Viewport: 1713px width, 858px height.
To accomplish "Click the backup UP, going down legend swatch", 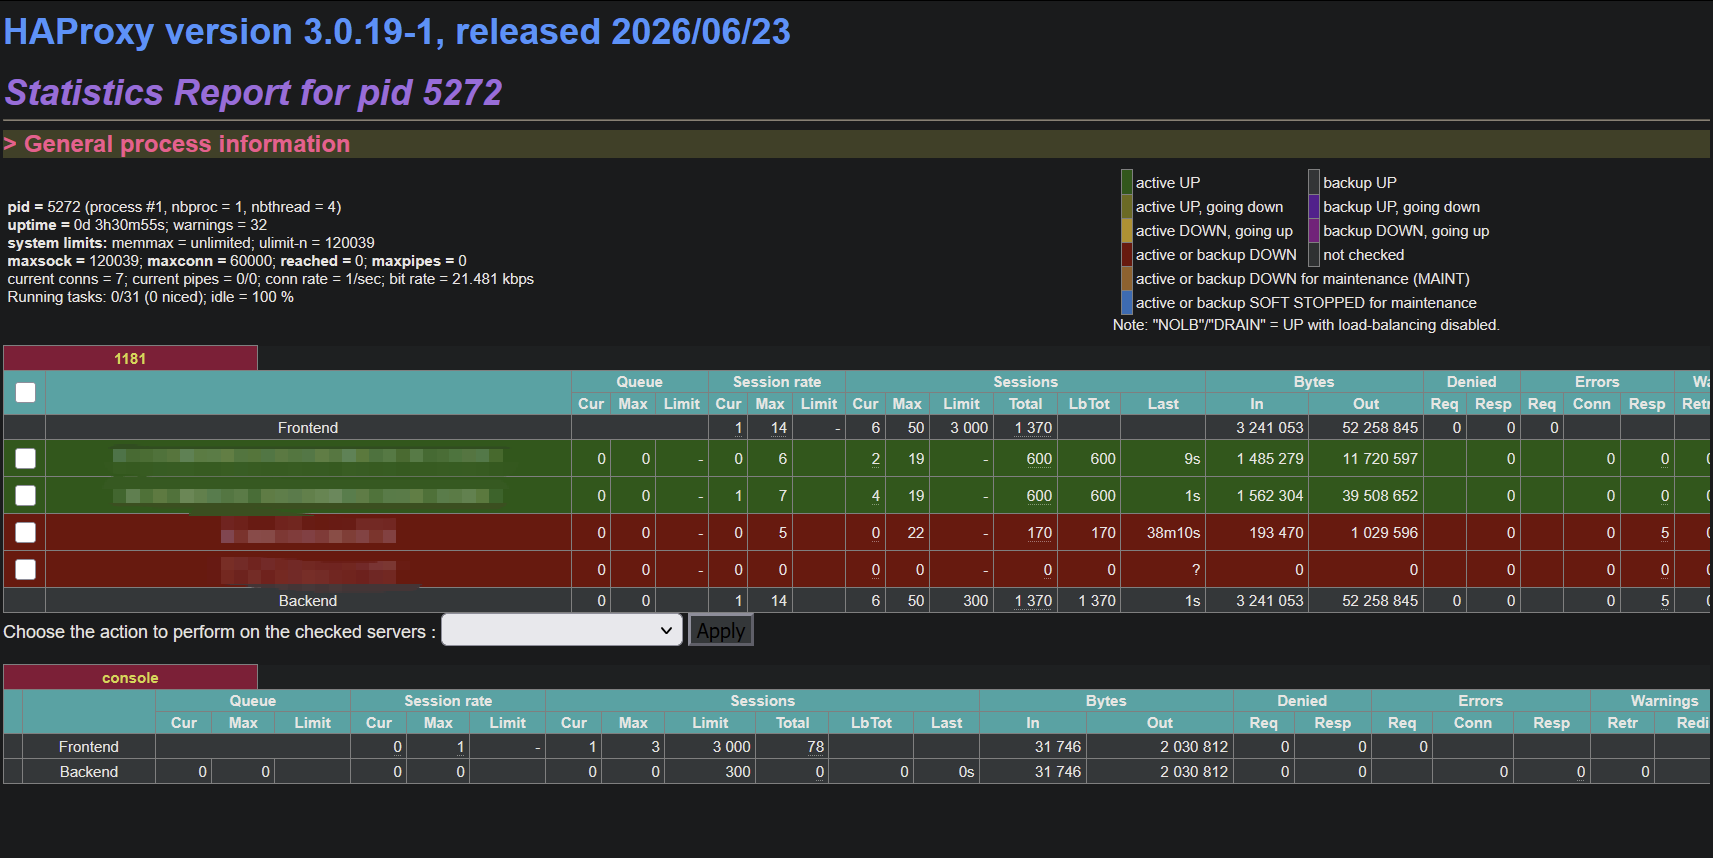I will tap(1314, 206).
